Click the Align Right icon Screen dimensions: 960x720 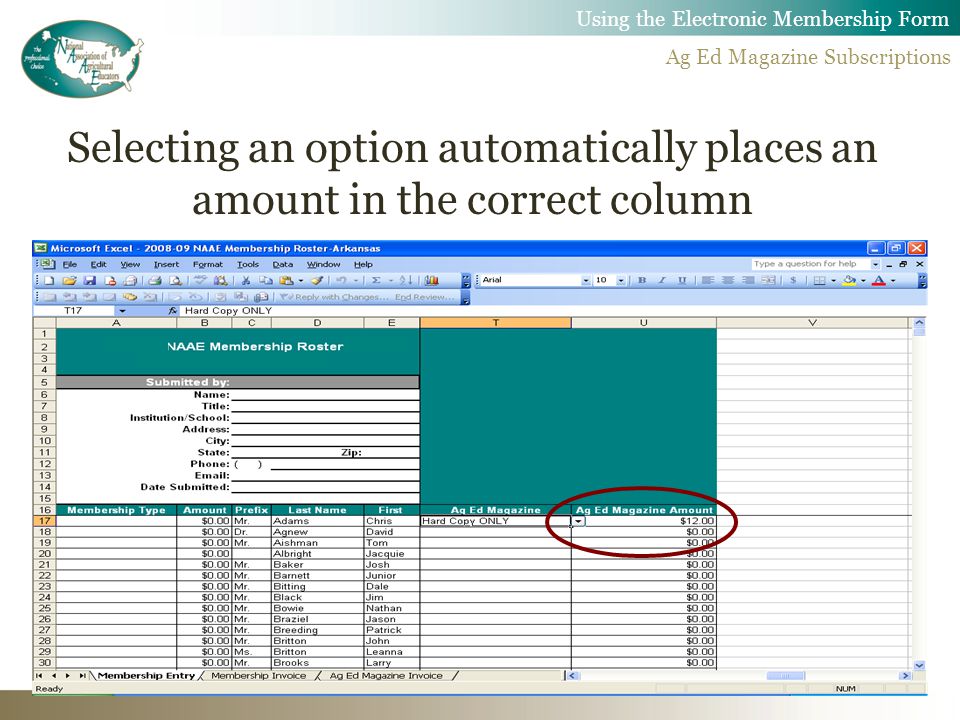(748, 280)
